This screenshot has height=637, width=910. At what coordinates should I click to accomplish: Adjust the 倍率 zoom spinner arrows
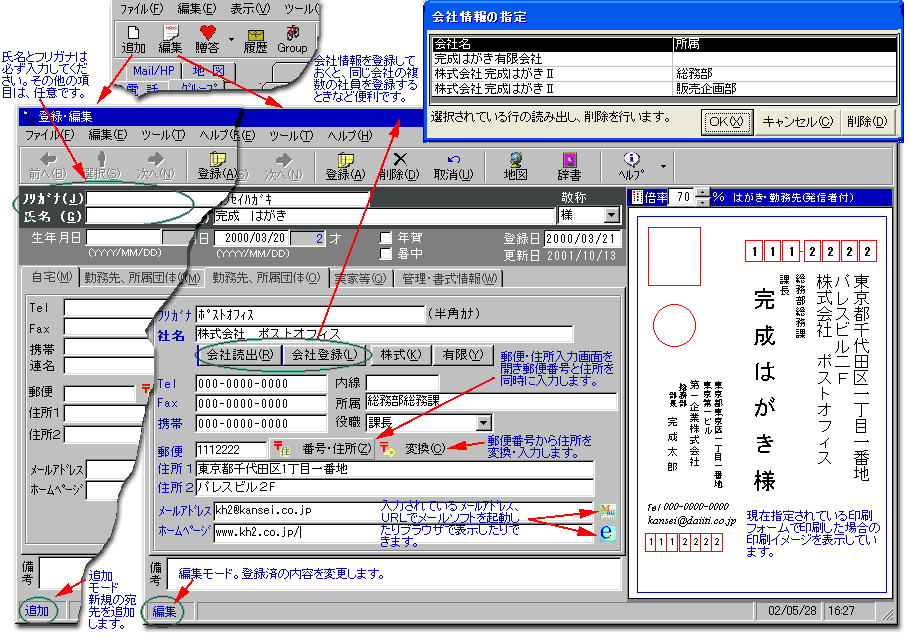702,197
